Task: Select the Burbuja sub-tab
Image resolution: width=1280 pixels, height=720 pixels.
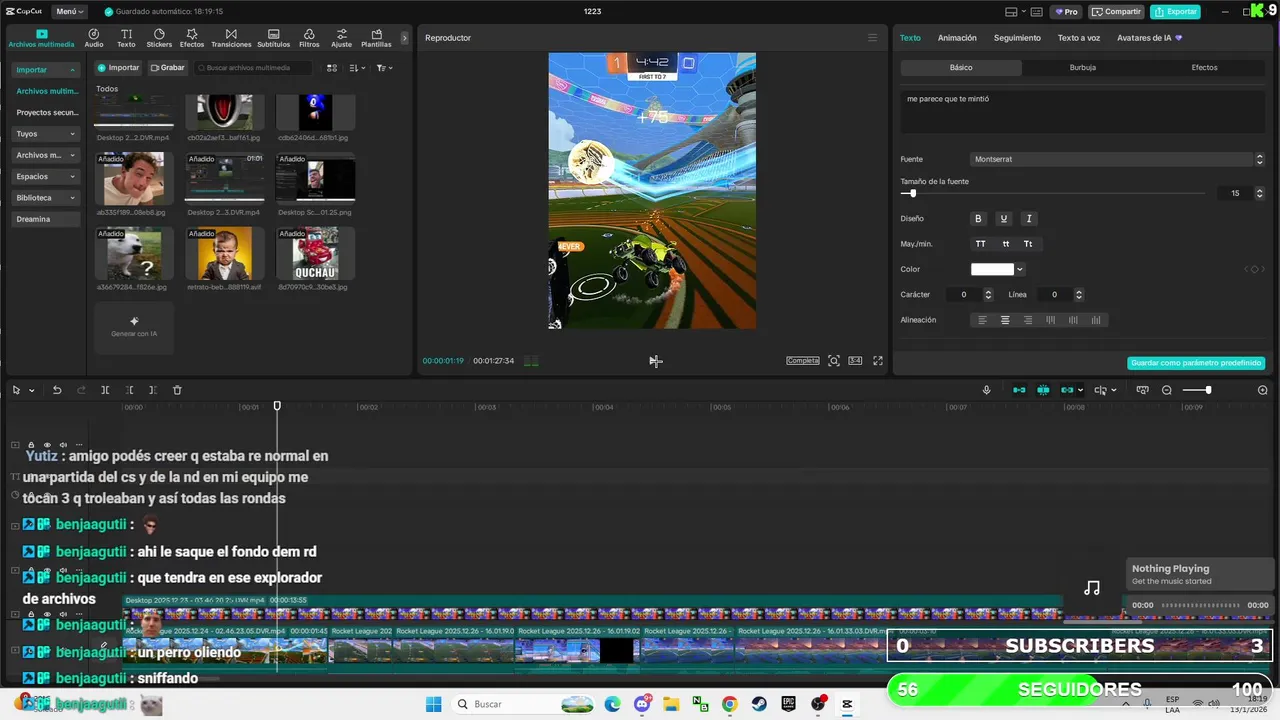Action: coord(1083,68)
